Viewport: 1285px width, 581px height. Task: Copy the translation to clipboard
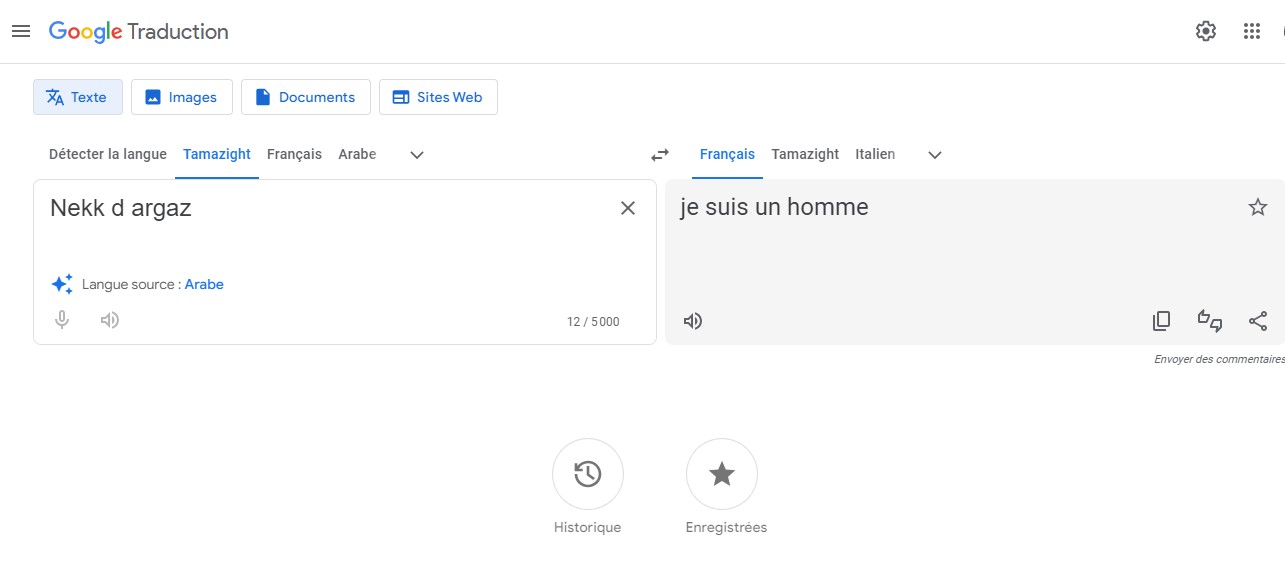[x=1161, y=321]
